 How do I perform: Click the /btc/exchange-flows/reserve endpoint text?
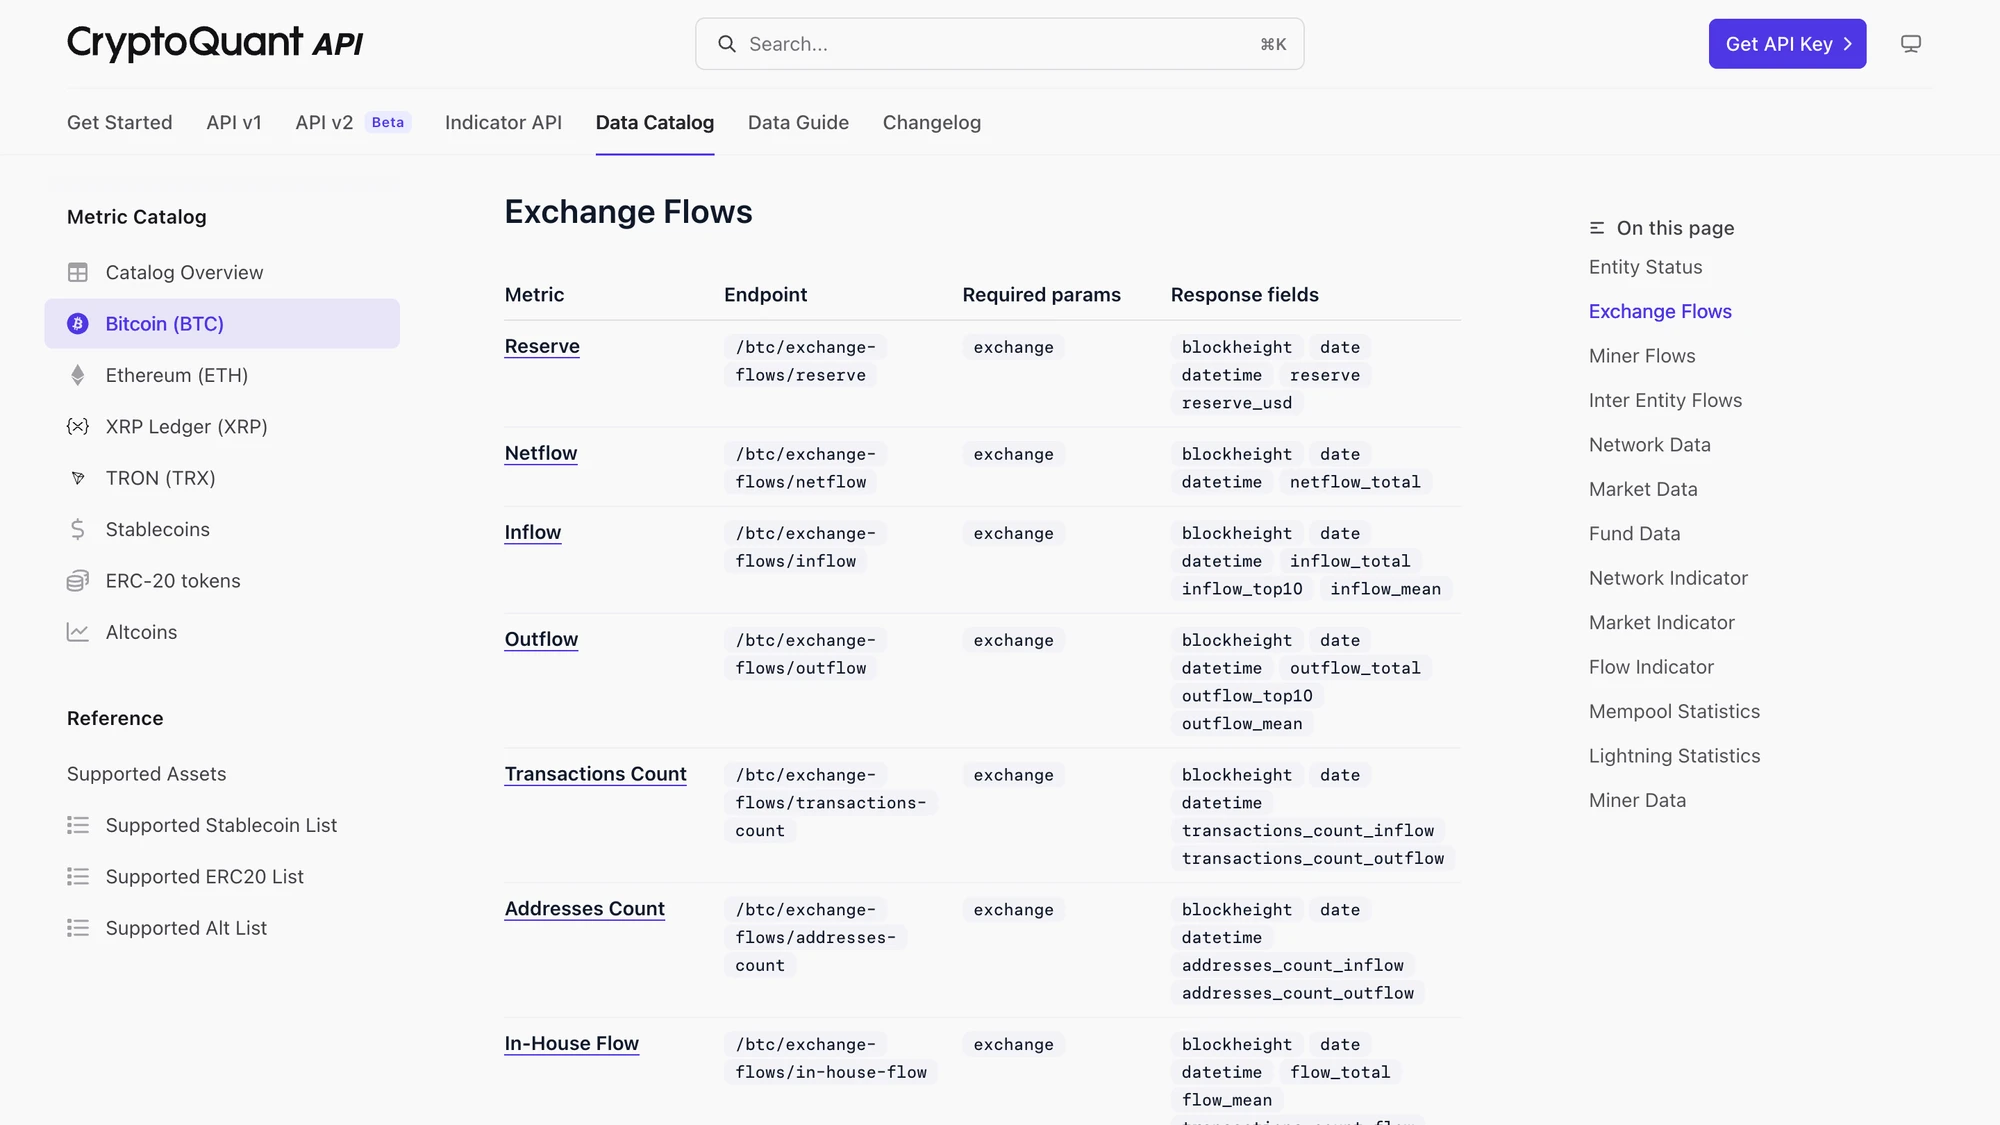coord(805,361)
